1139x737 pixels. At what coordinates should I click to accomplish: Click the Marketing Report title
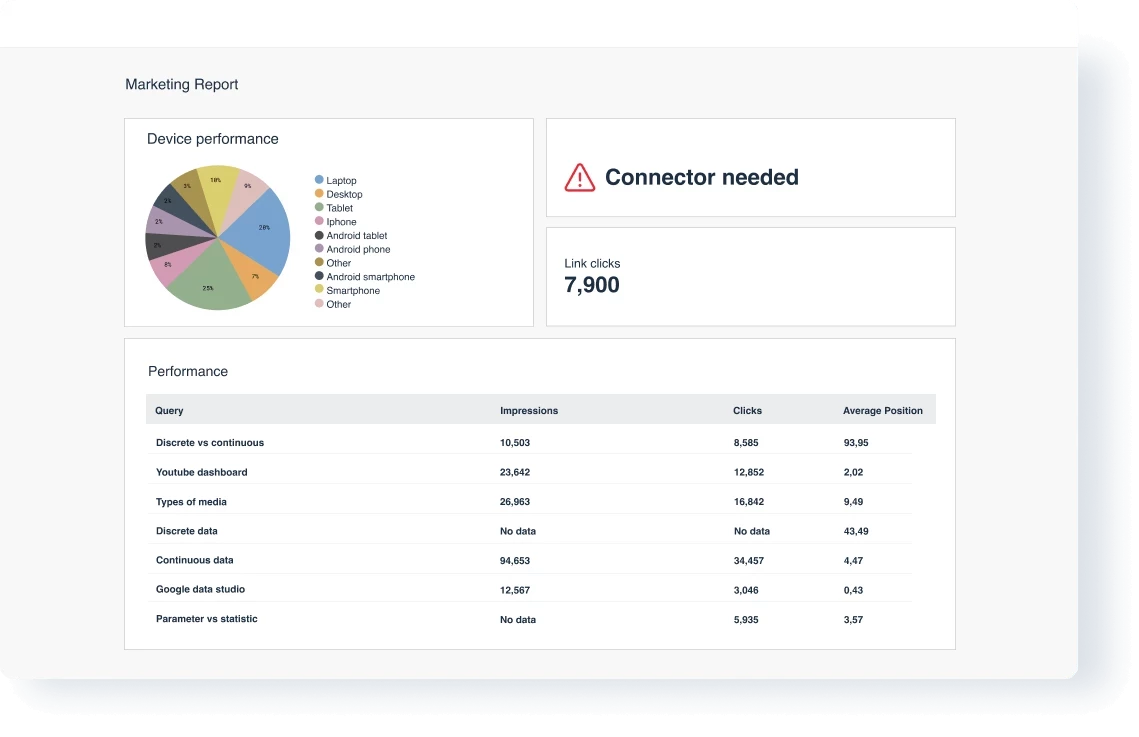pyautogui.click(x=182, y=85)
